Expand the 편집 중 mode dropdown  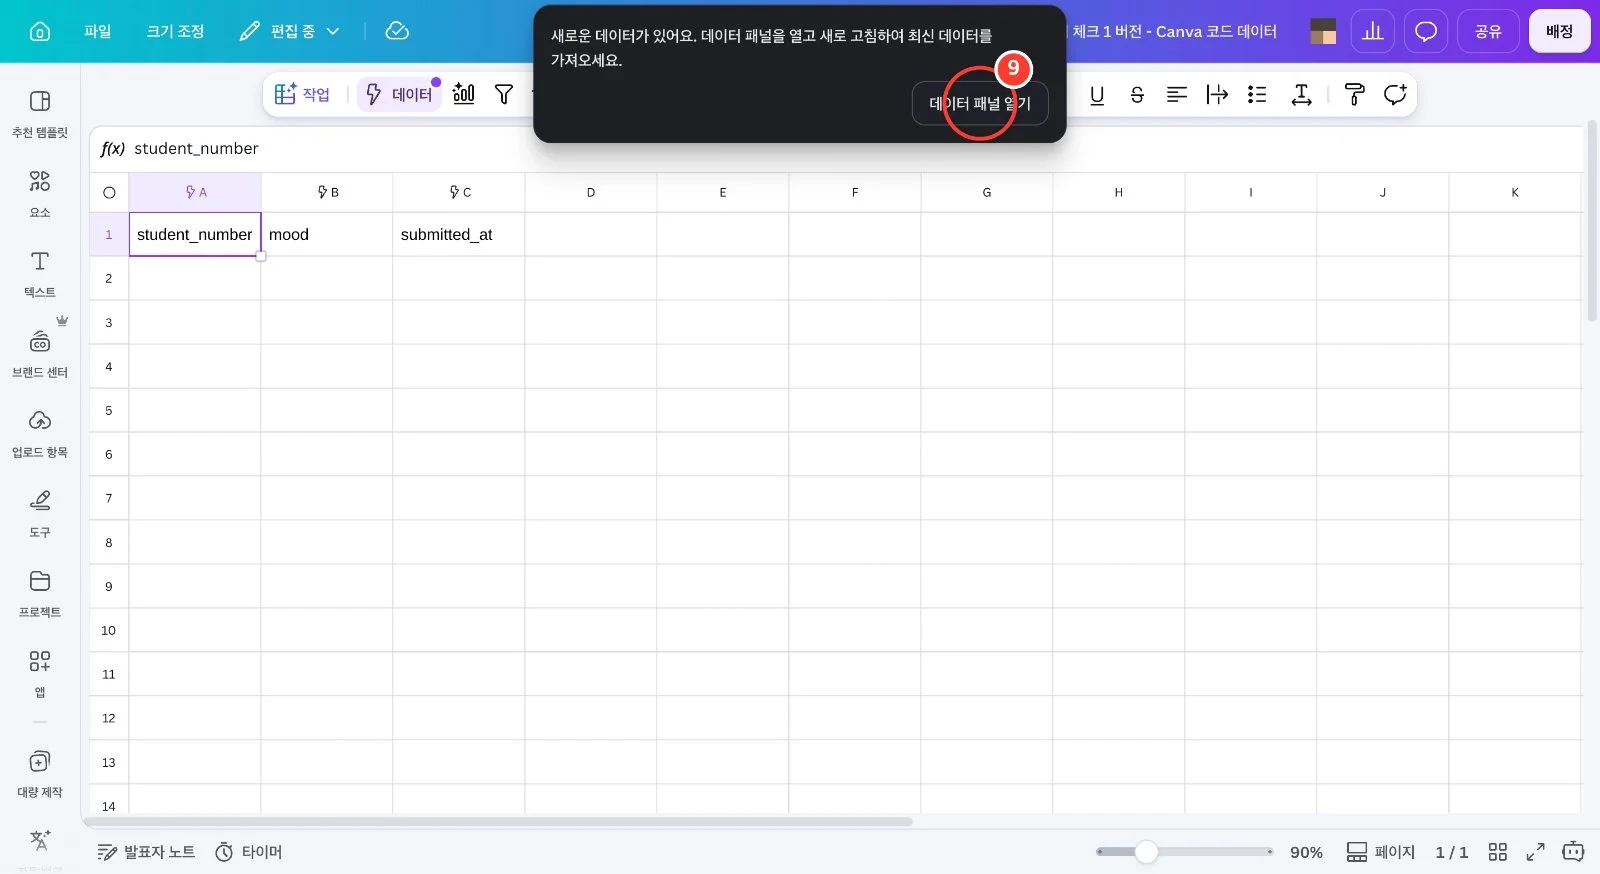pyautogui.click(x=290, y=31)
